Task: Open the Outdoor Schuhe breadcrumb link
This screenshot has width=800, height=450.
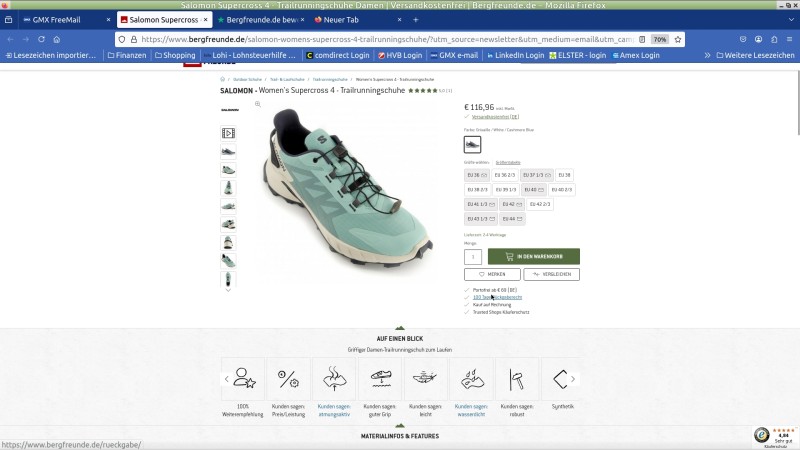Action: [247, 80]
